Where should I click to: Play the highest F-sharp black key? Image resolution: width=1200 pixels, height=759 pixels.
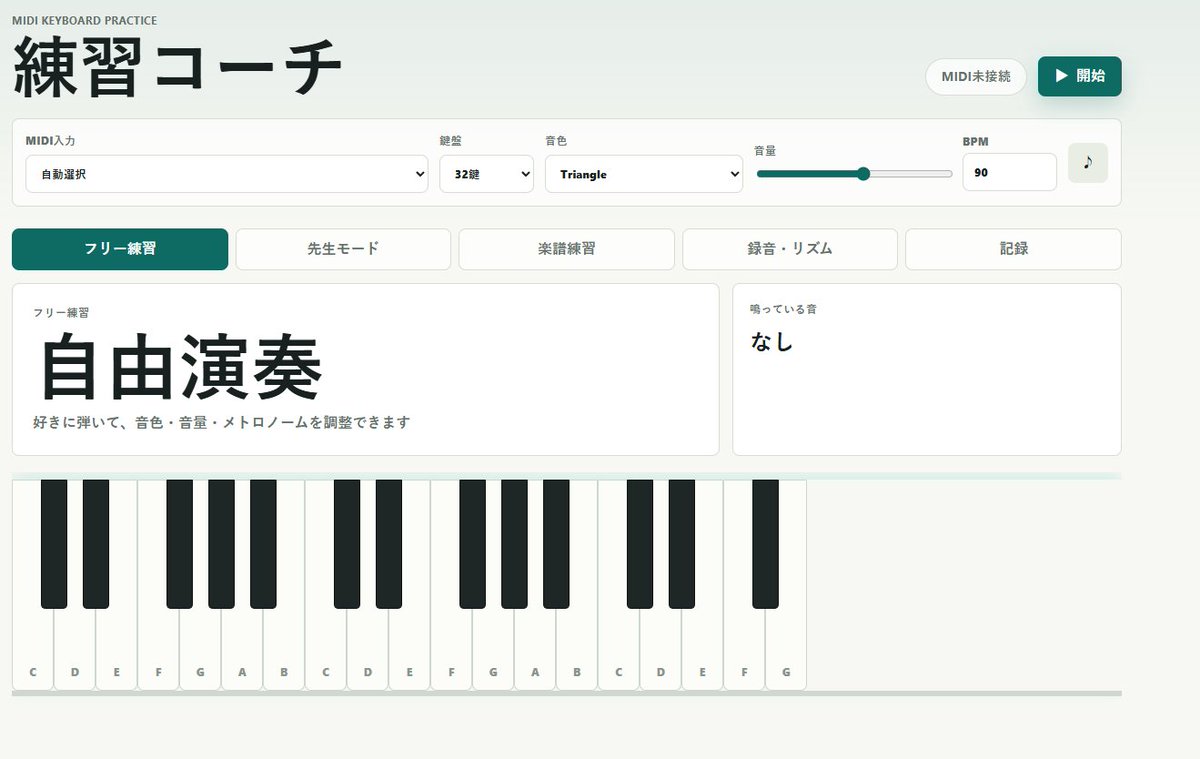(x=766, y=544)
